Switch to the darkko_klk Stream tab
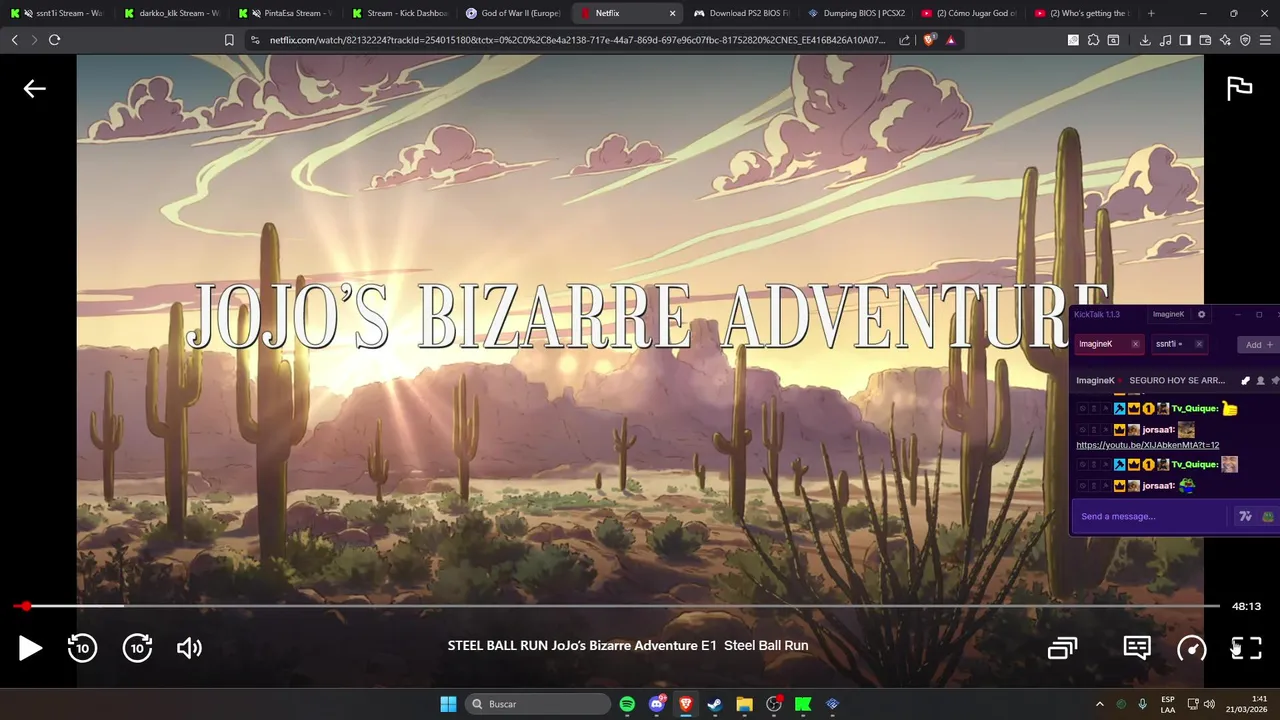The image size is (1280, 720). tap(172, 13)
